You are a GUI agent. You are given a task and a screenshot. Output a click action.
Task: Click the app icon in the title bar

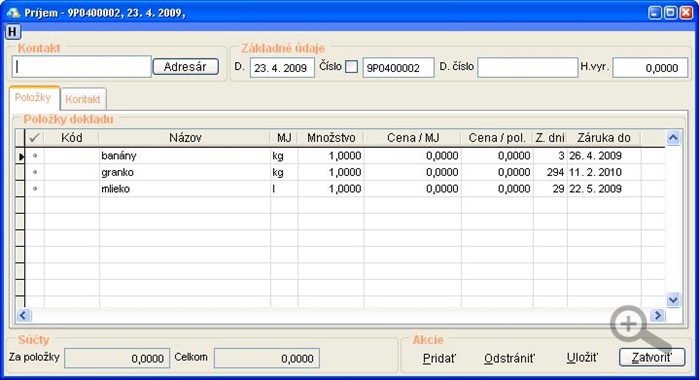point(13,12)
